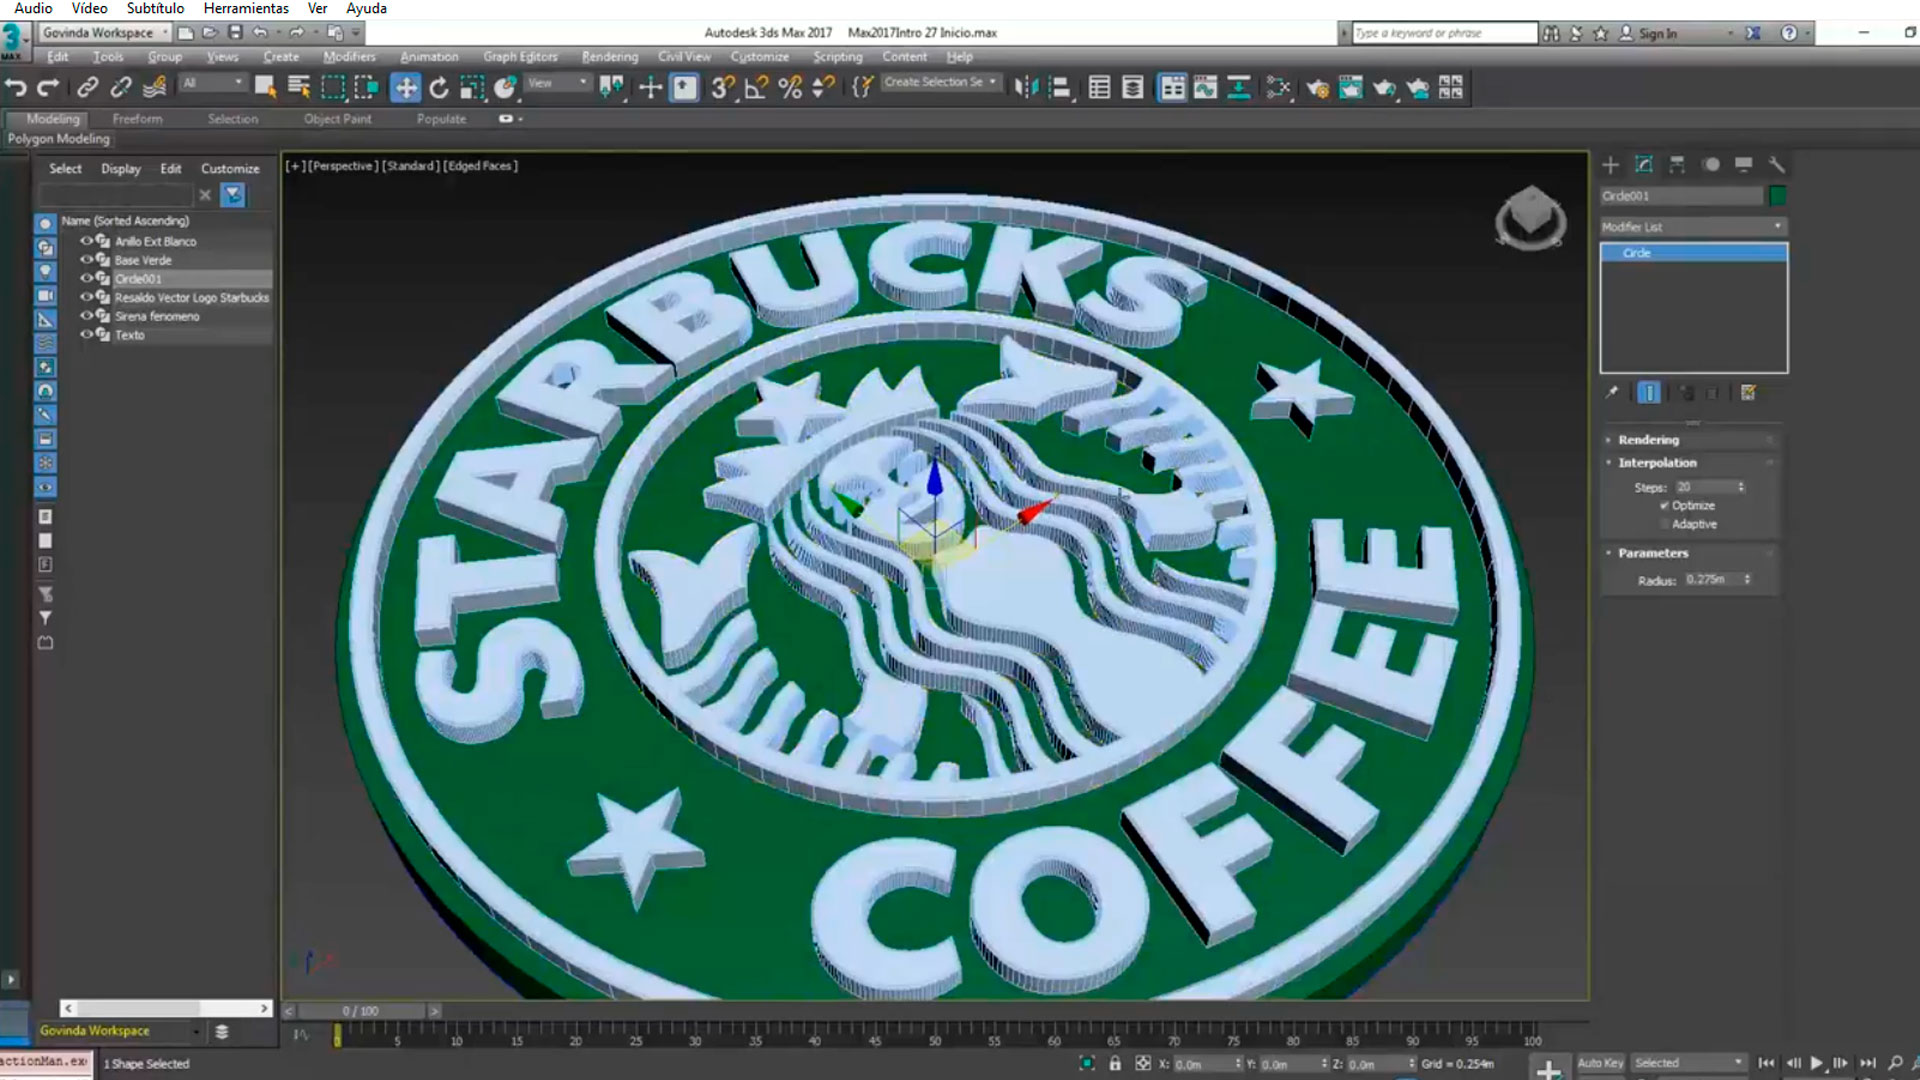1920x1080 pixels.
Task: Collapse the Interpolation rollout
Action: point(1657,463)
